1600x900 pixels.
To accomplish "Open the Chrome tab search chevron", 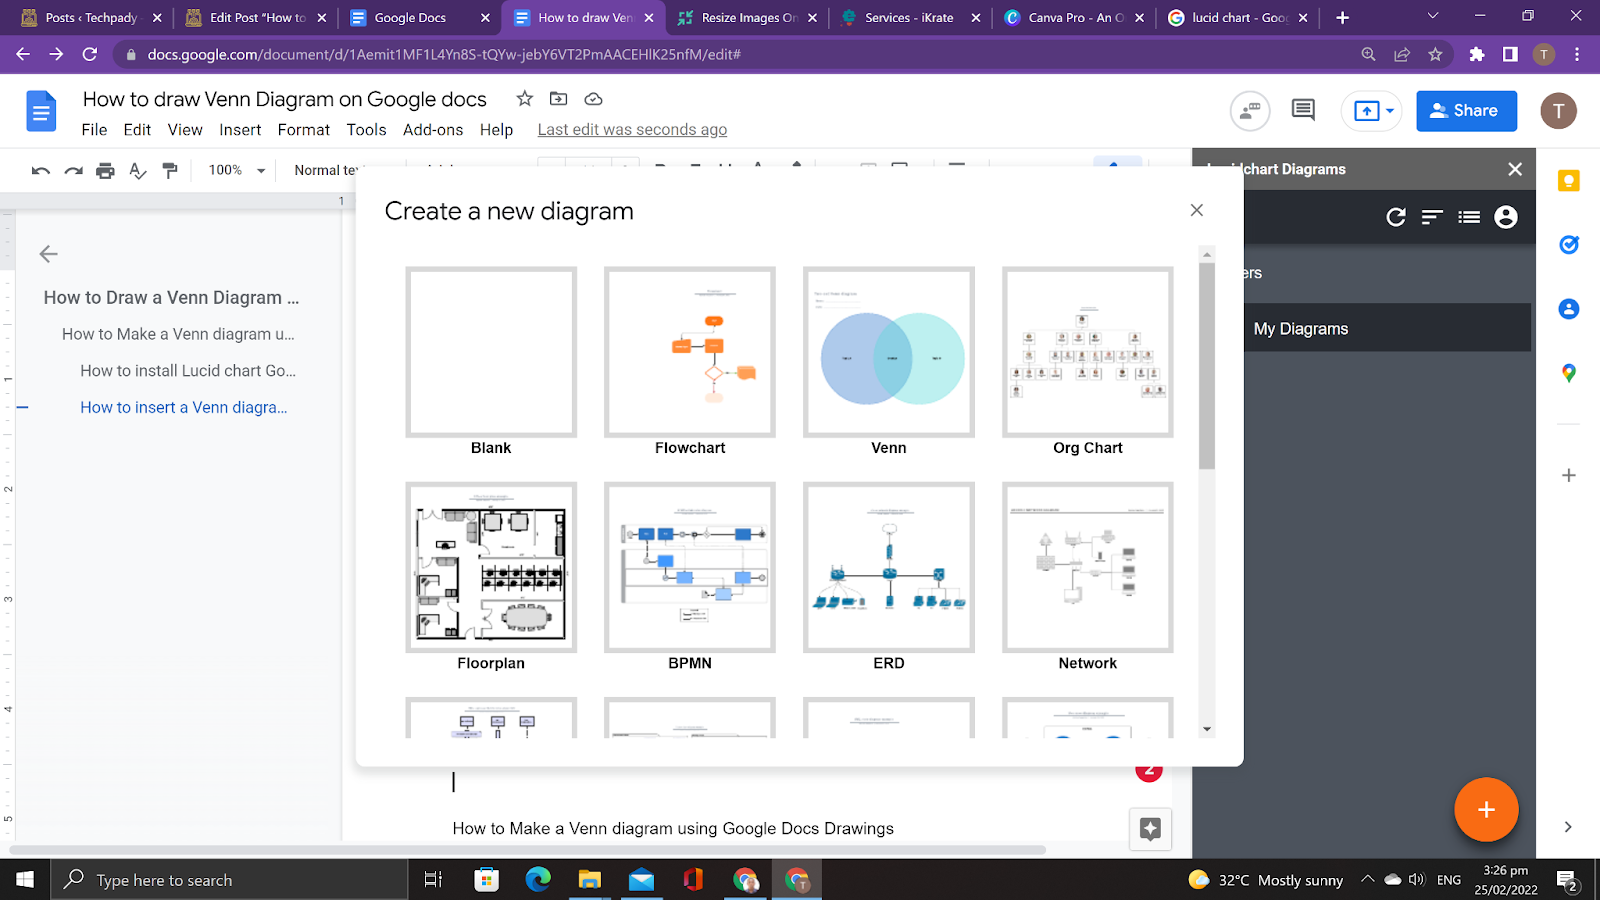I will point(1432,16).
